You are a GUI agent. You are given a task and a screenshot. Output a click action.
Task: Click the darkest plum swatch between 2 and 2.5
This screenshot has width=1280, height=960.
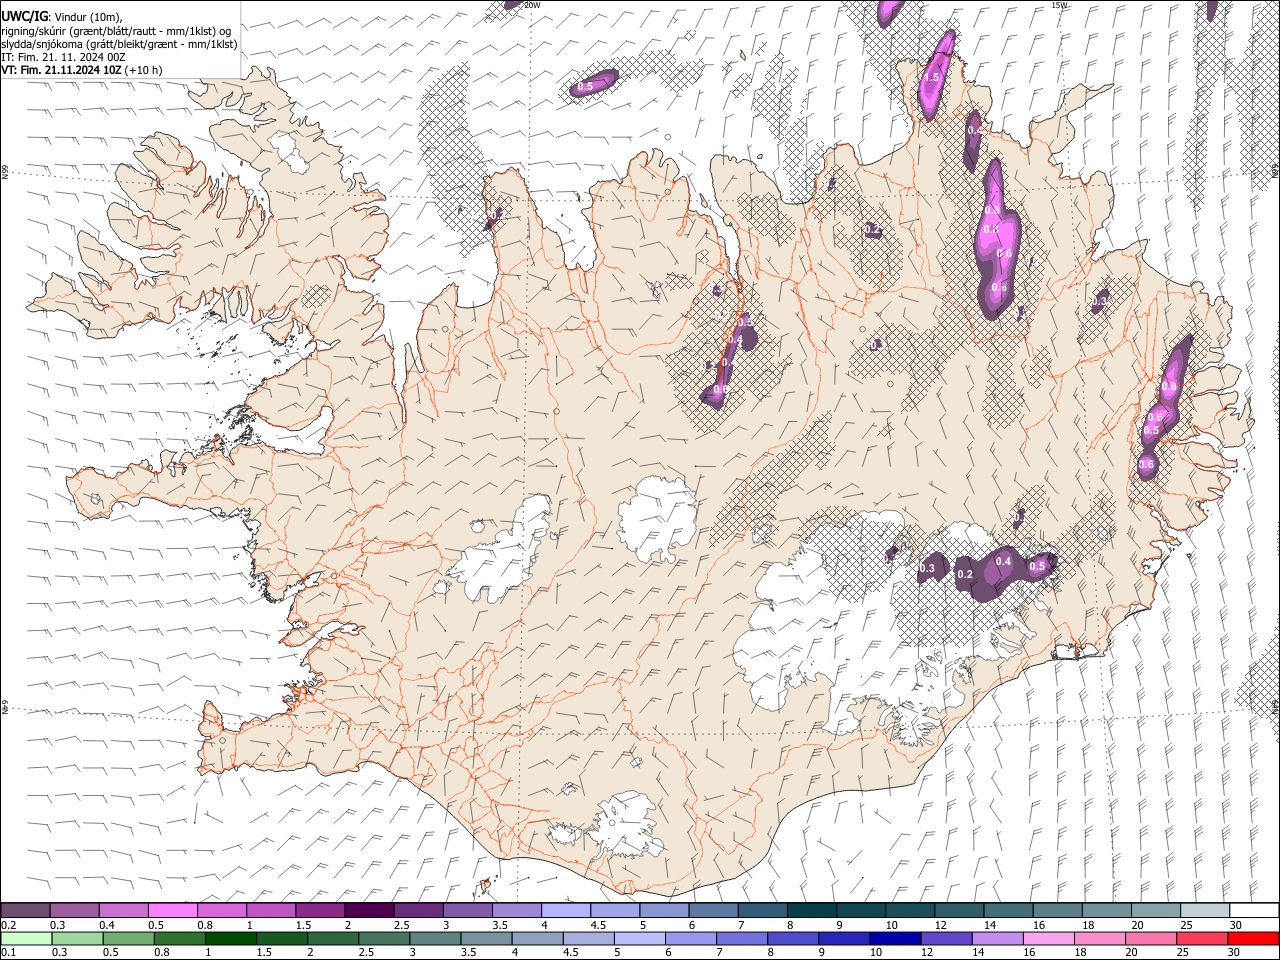pyautogui.click(x=369, y=910)
